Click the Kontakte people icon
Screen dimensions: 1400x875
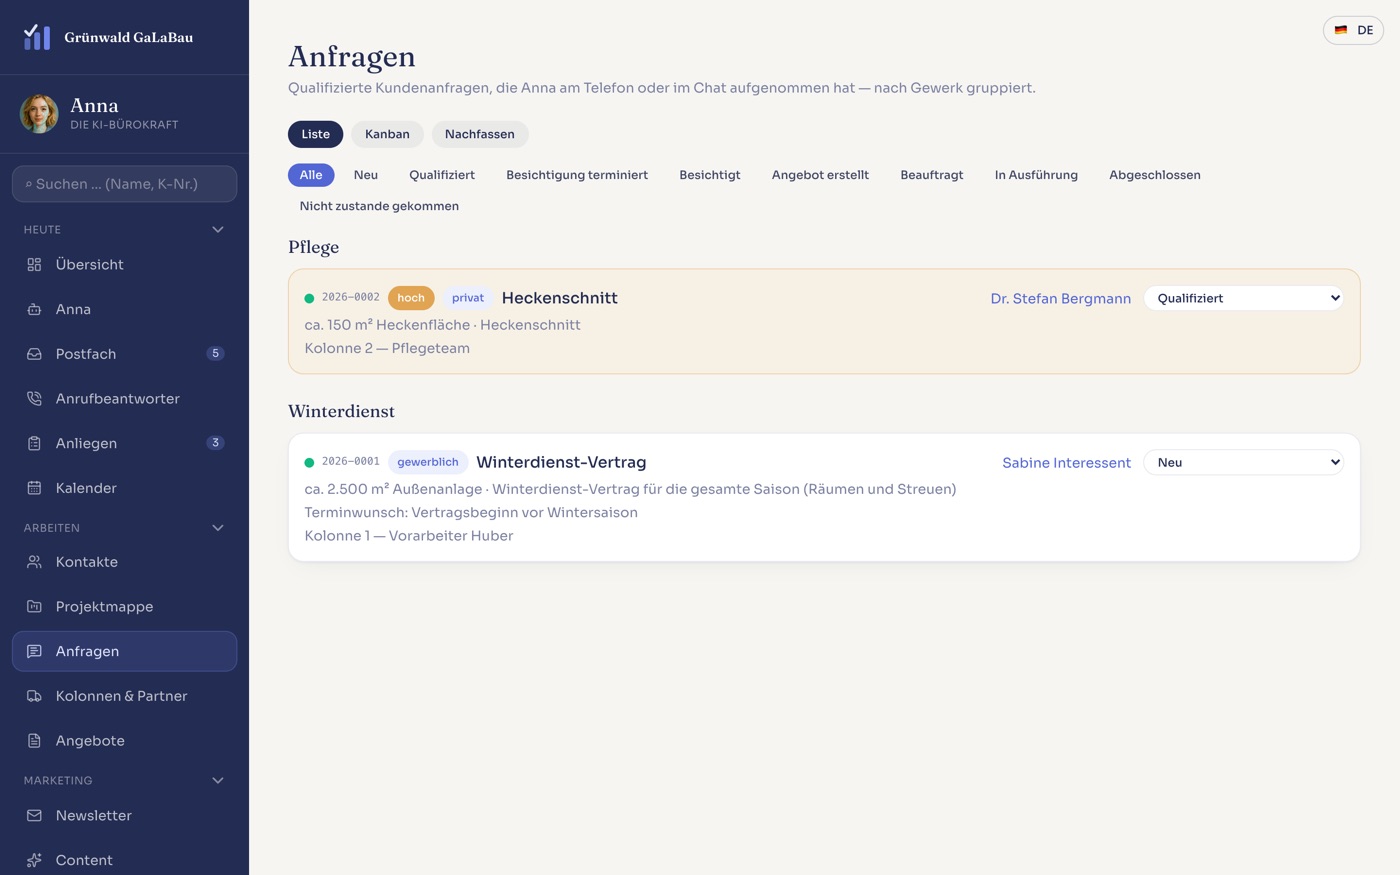coord(34,562)
